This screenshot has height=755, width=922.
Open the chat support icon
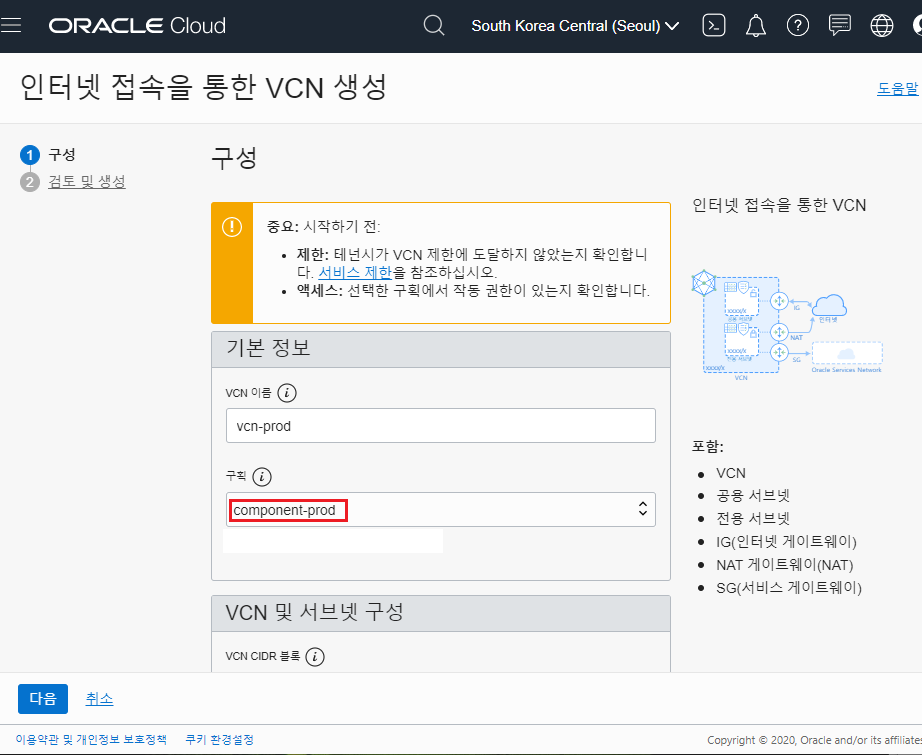tap(840, 25)
